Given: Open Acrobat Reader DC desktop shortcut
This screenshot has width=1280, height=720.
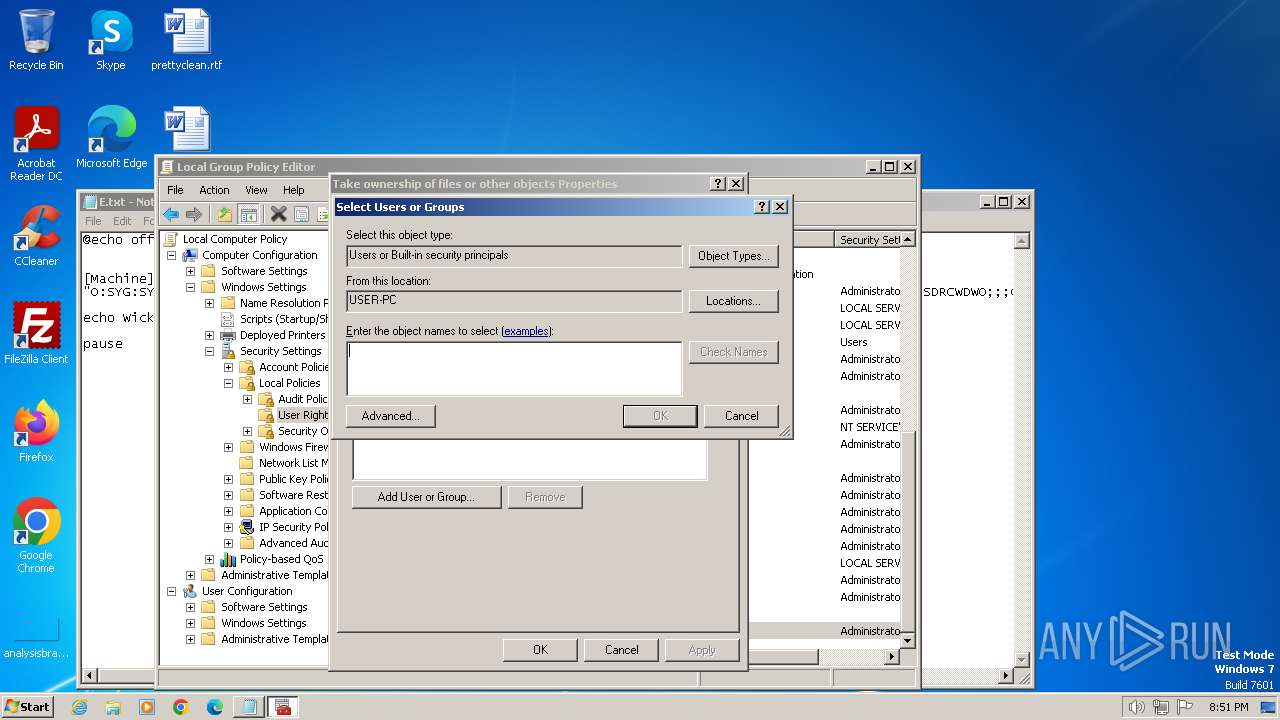Looking at the screenshot, I should click(36, 144).
